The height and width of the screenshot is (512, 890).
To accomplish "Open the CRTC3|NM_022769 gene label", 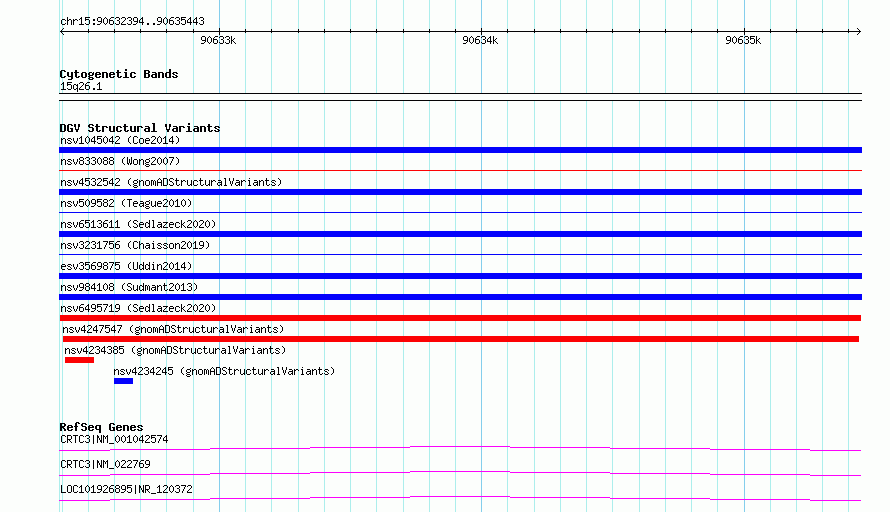I will 105,464.
